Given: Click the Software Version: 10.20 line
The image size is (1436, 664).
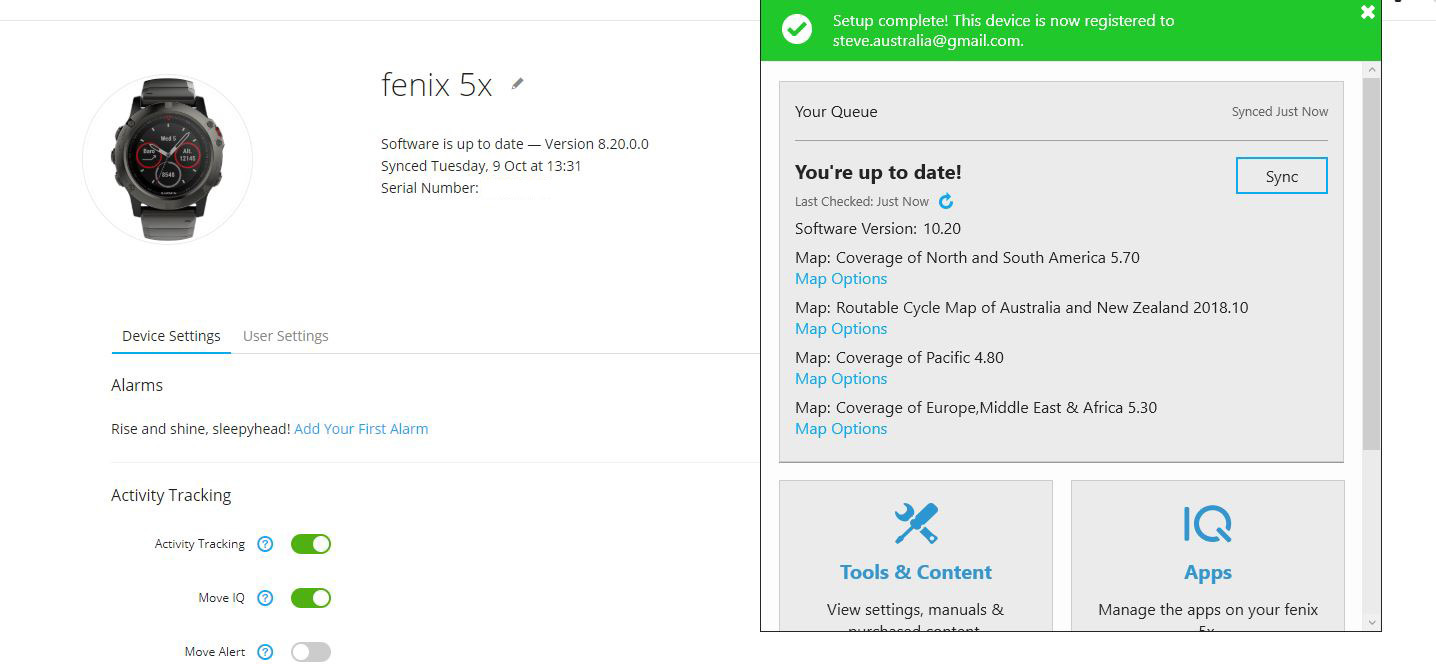Looking at the screenshot, I should (x=878, y=229).
